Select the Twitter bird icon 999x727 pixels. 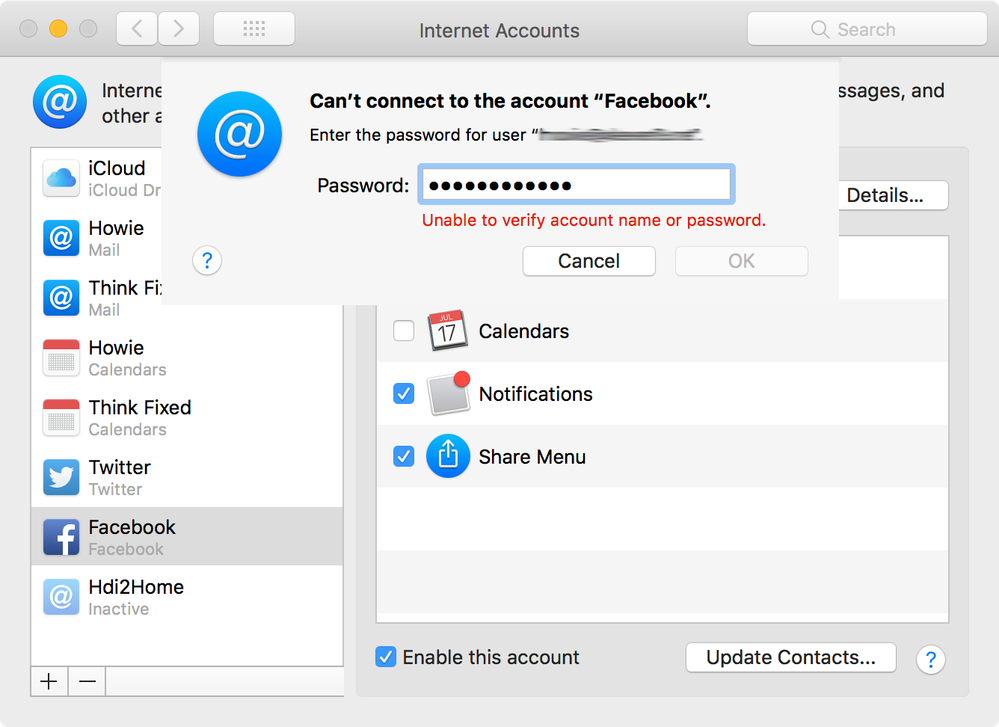coord(61,477)
